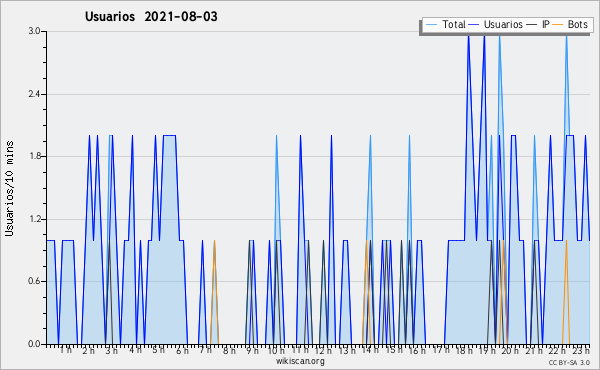Click the 'Usuarios/10 mins' y-axis label

coord(9,189)
